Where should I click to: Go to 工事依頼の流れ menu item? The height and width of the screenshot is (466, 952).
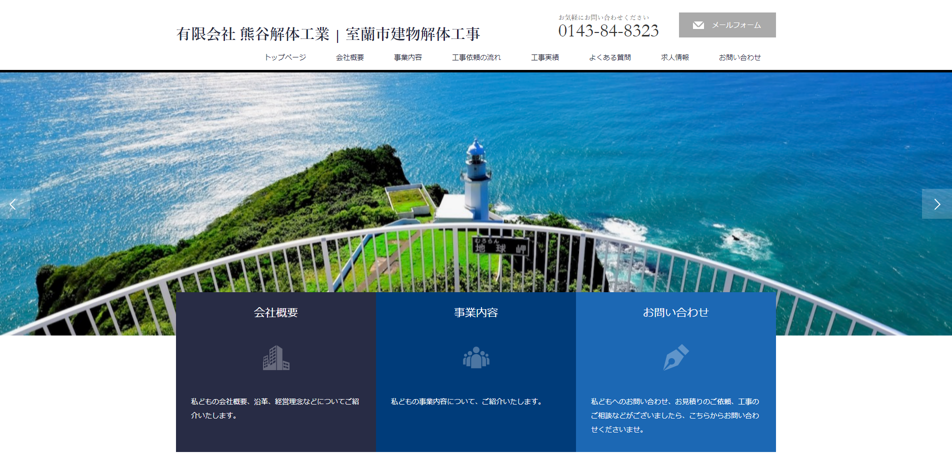[476, 58]
